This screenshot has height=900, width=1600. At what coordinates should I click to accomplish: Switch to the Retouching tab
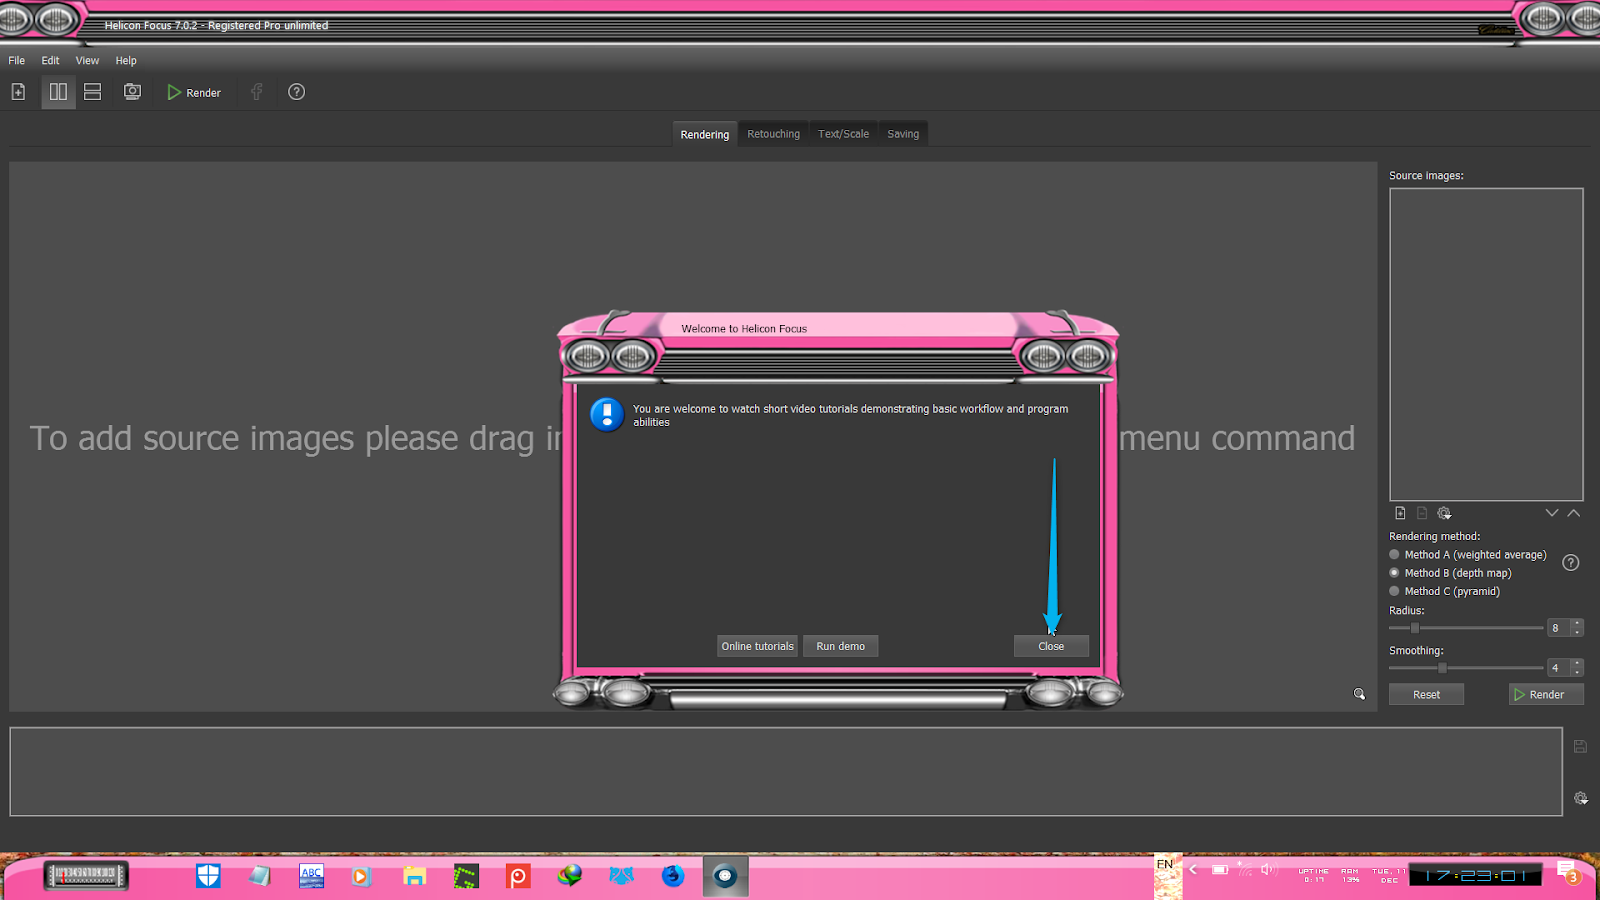[x=773, y=134]
